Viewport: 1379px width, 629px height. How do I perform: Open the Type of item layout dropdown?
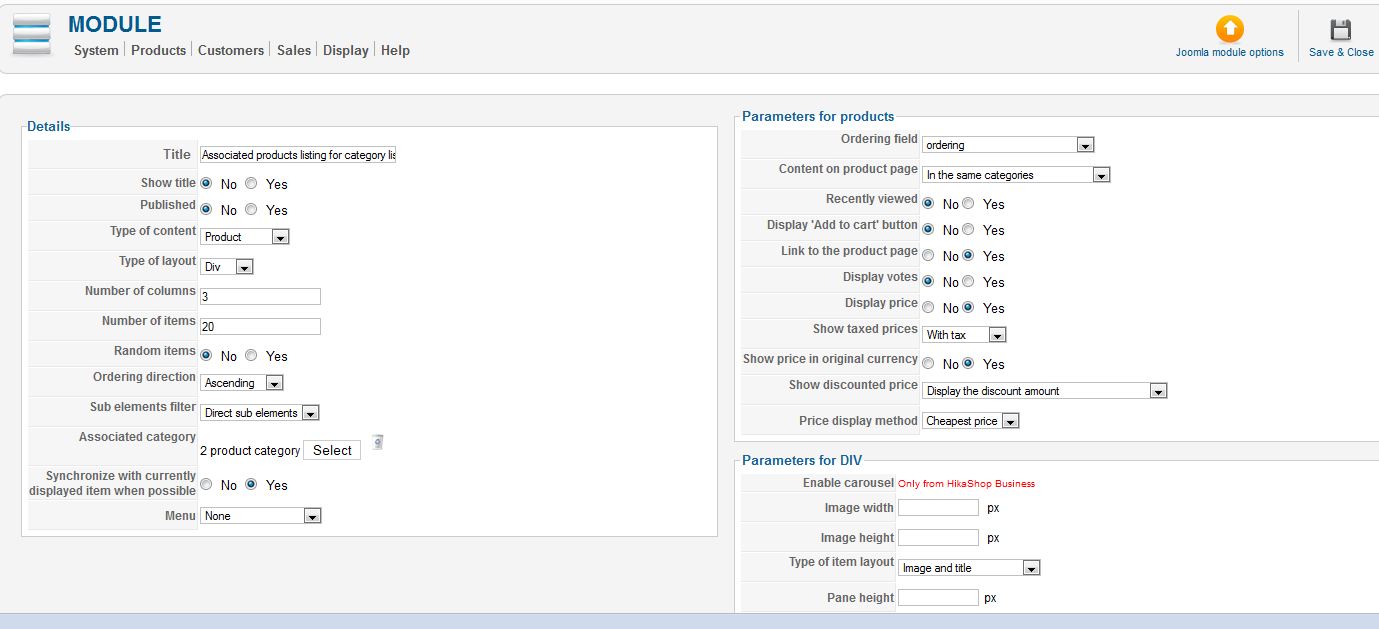(x=969, y=568)
